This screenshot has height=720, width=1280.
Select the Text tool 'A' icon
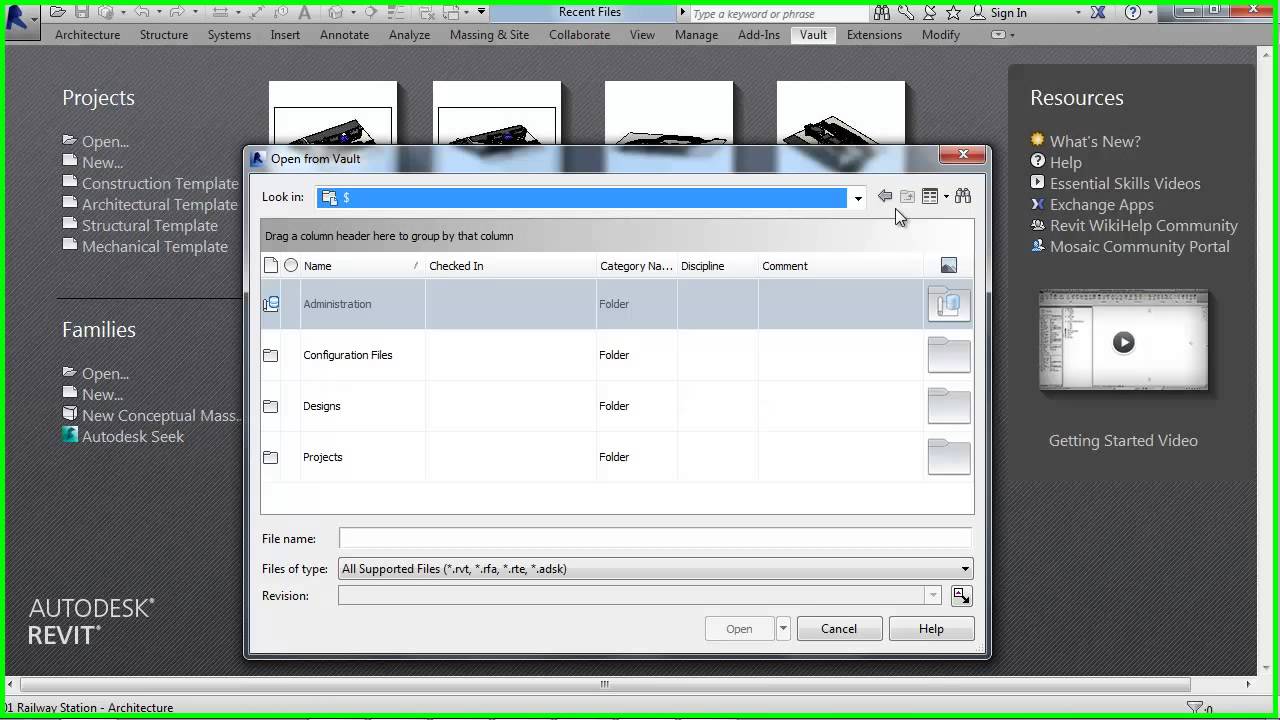(304, 12)
